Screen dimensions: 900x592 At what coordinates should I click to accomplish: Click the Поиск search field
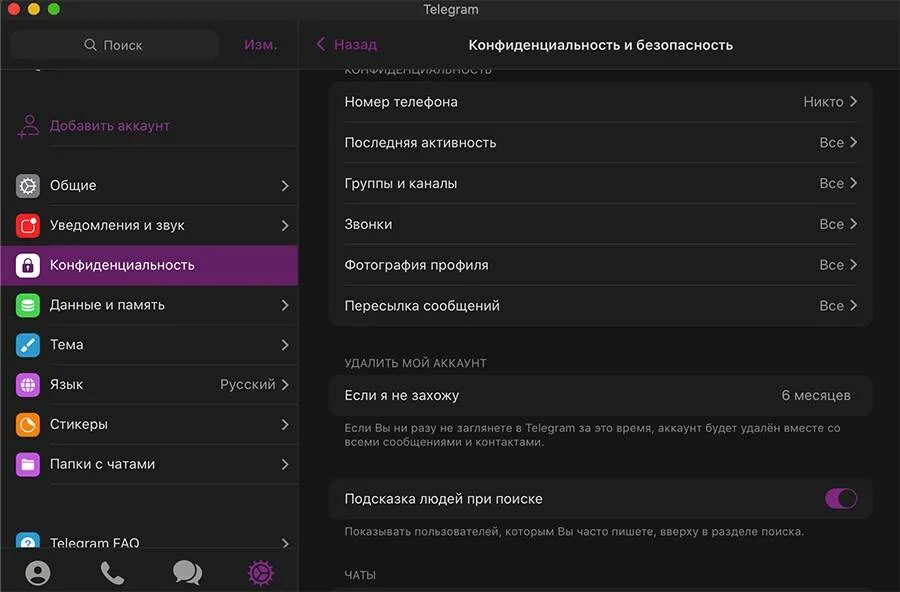[x=115, y=45]
